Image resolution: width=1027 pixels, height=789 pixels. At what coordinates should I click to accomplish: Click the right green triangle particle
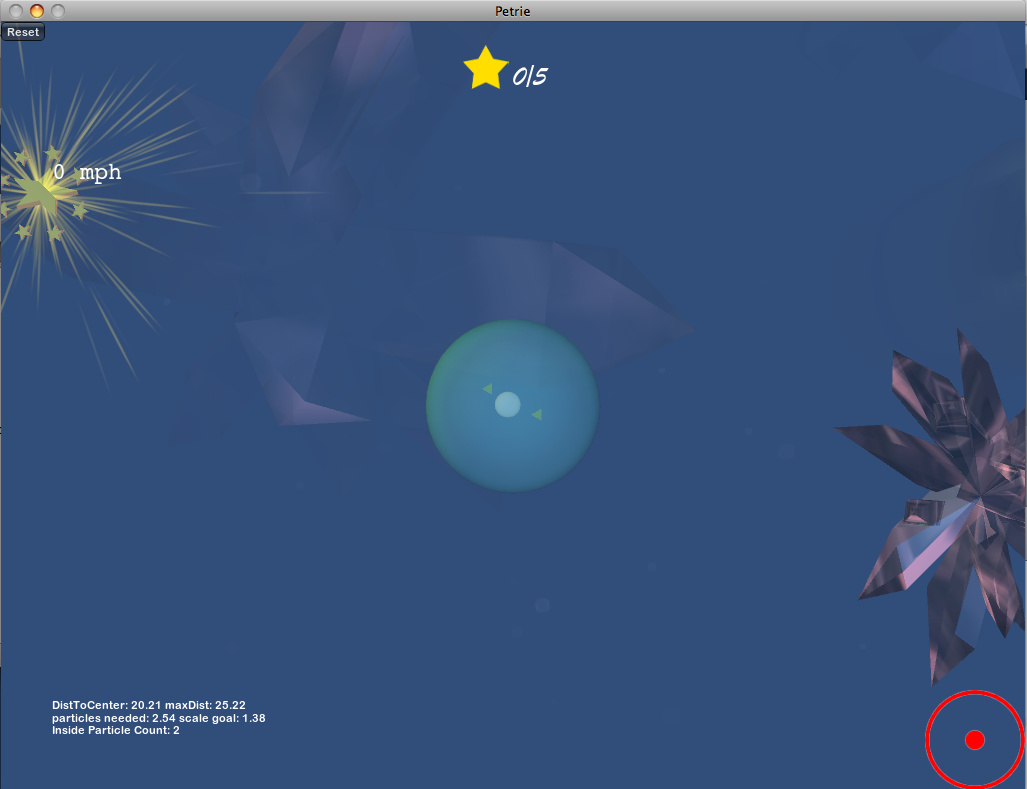[x=537, y=414]
